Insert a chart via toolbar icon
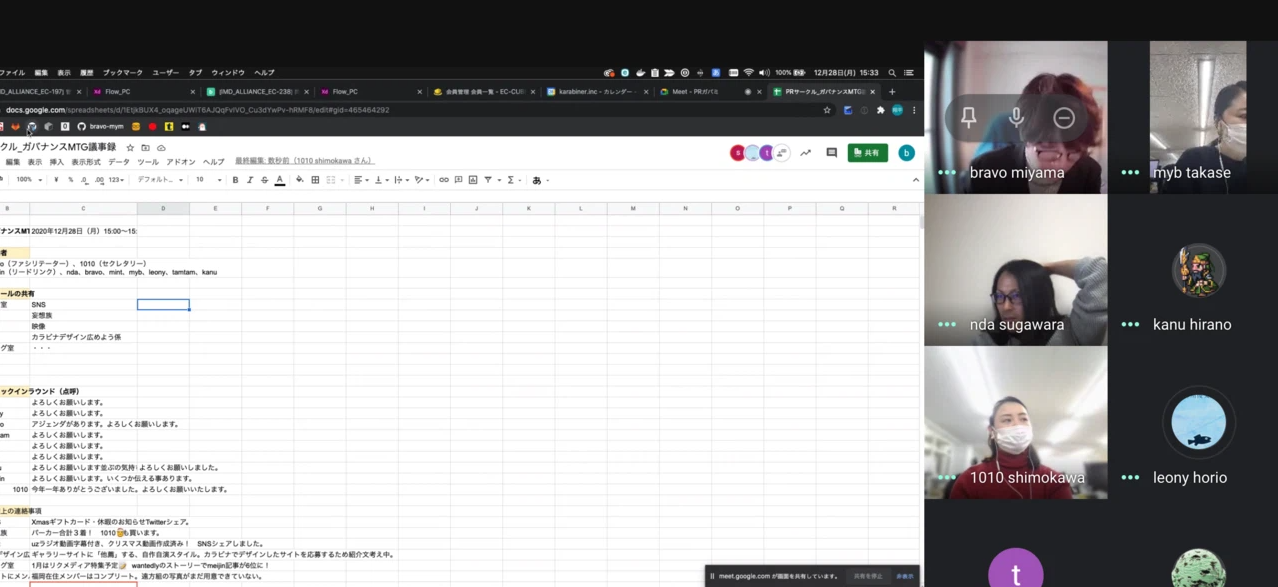This screenshot has width=1278, height=587. [473, 180]
